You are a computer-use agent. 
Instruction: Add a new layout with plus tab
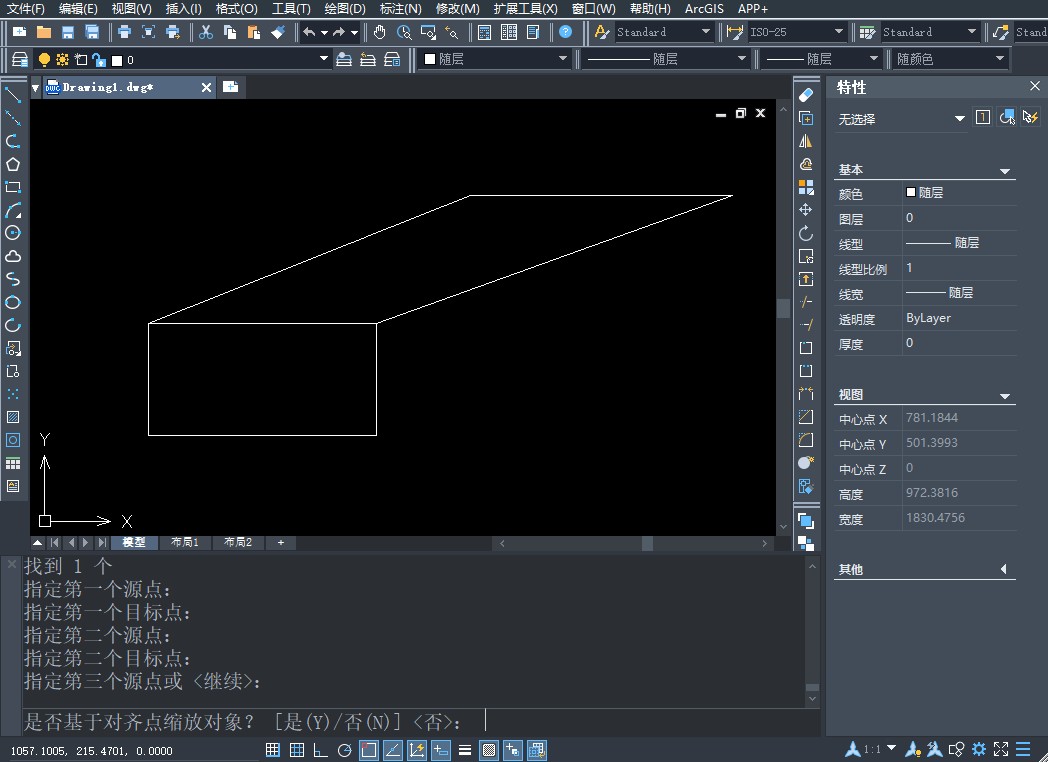[281, 542]
